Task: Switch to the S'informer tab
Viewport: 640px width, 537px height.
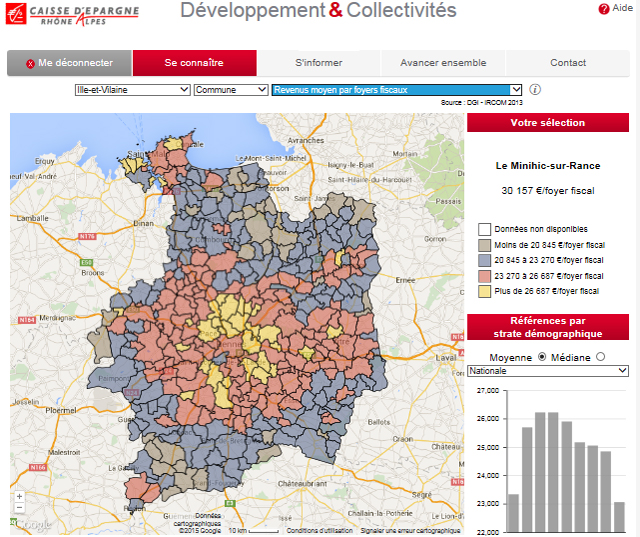Action: 318,63
